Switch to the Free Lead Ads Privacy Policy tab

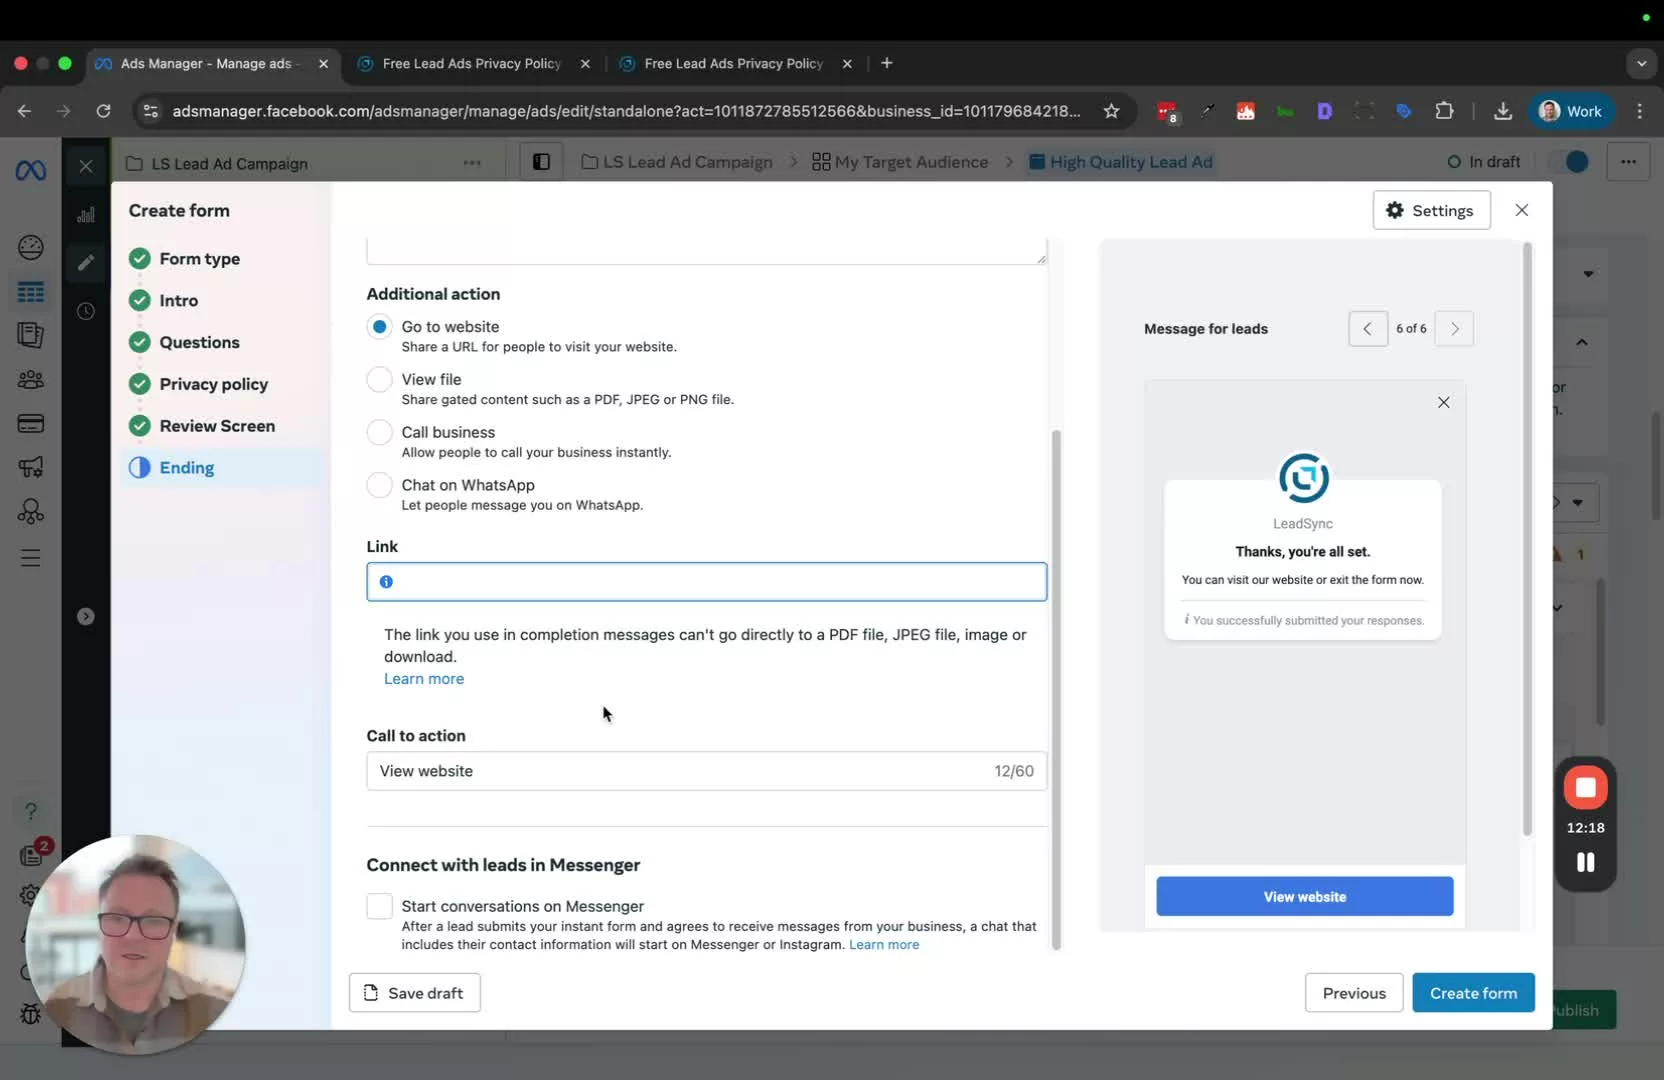pos(470,63)
